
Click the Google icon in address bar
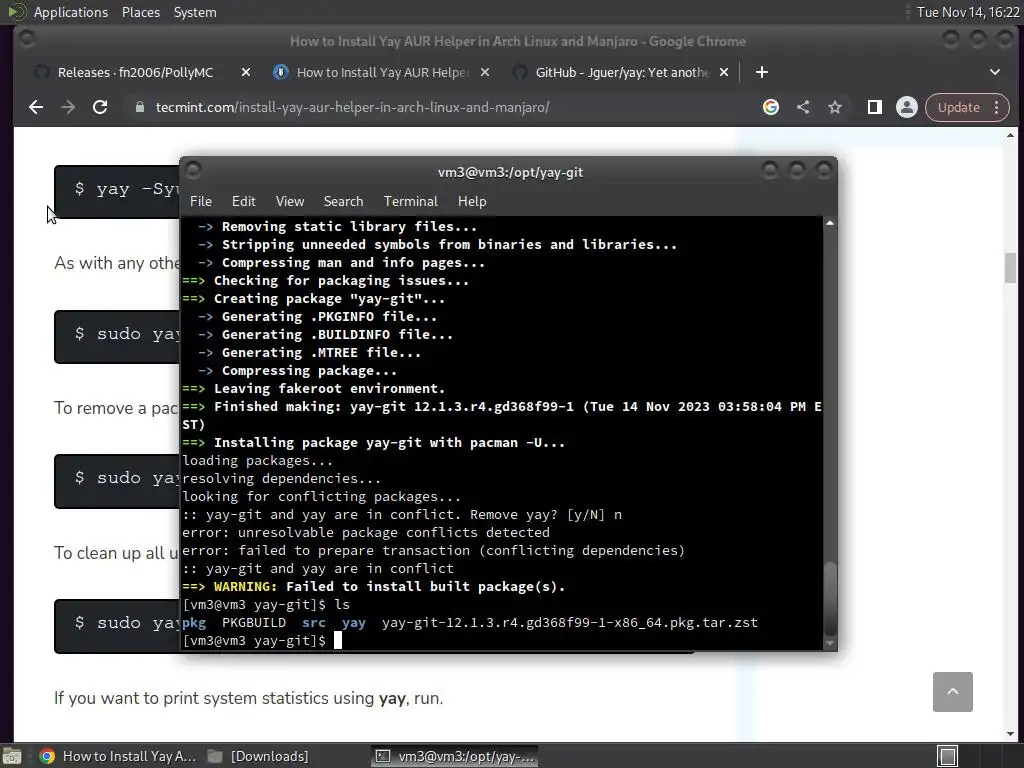(771, 107)
